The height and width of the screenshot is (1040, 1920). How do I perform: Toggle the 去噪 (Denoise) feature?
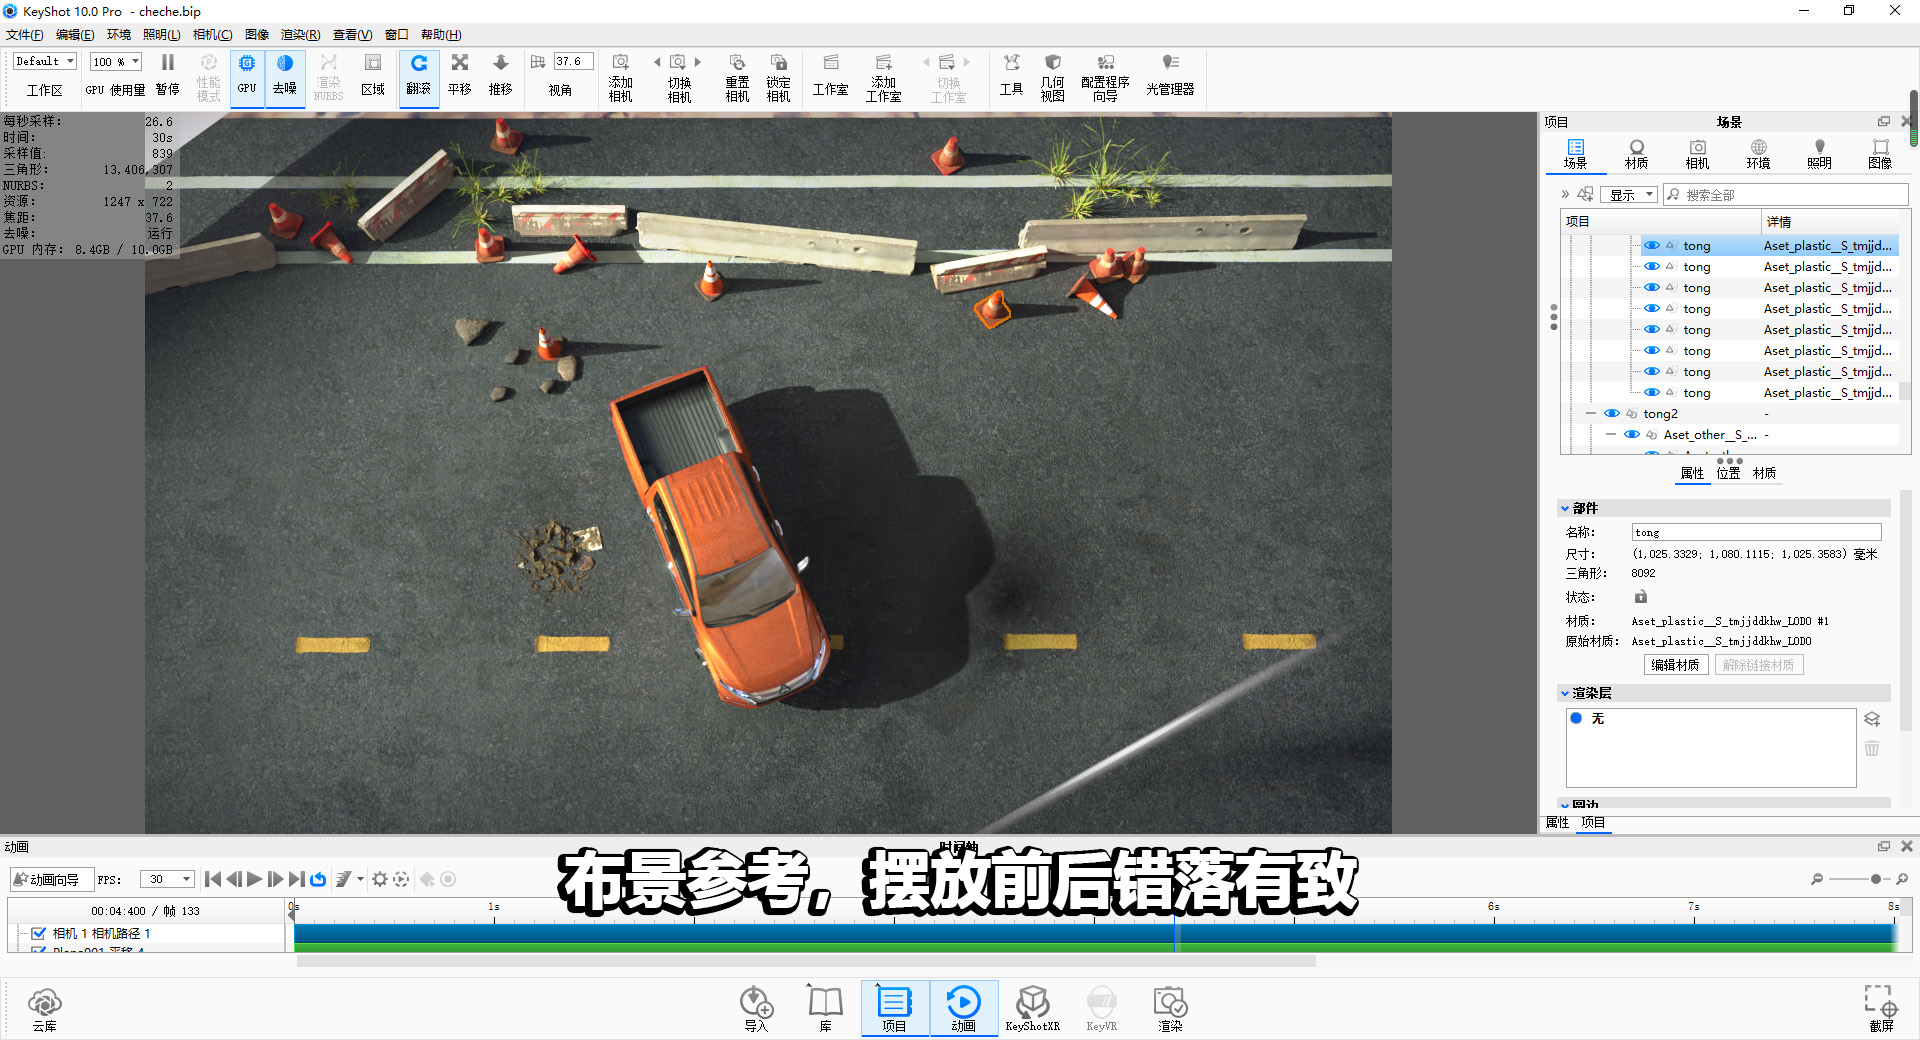click(285, 76)
